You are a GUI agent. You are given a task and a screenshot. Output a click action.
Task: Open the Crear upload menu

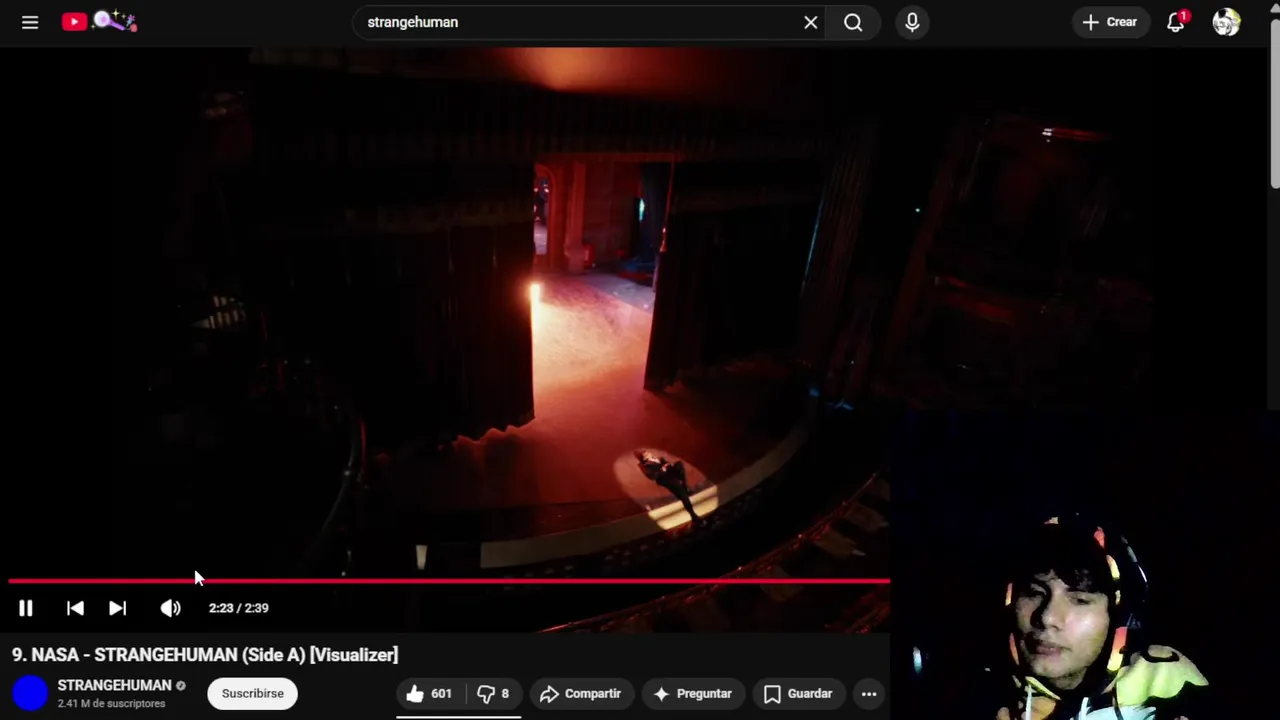pos(1110,22)
